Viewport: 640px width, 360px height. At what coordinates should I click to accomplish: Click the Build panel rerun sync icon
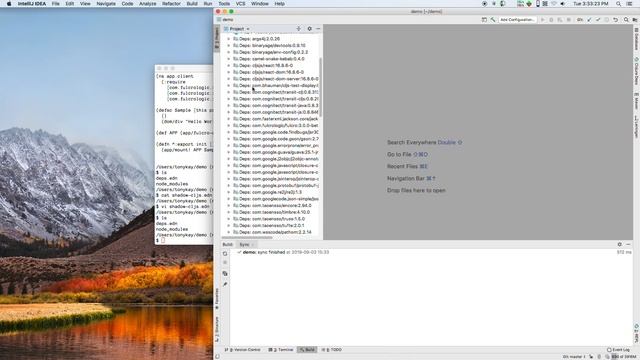225,253
